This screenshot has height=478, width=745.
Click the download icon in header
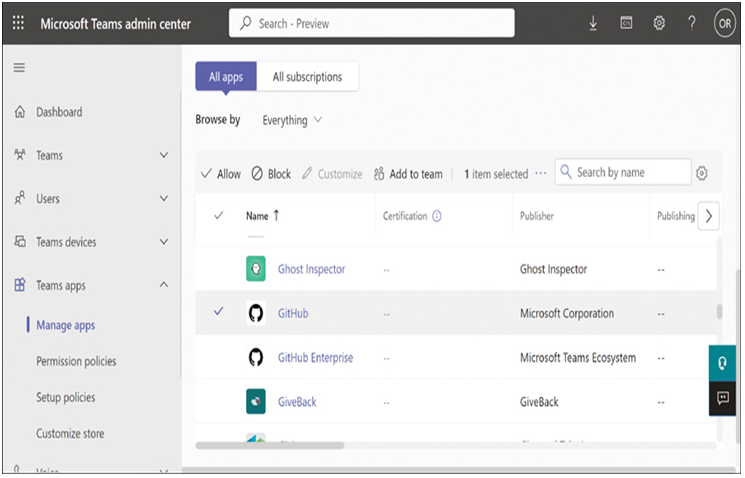pyautogui.click(x=593, y=23)
